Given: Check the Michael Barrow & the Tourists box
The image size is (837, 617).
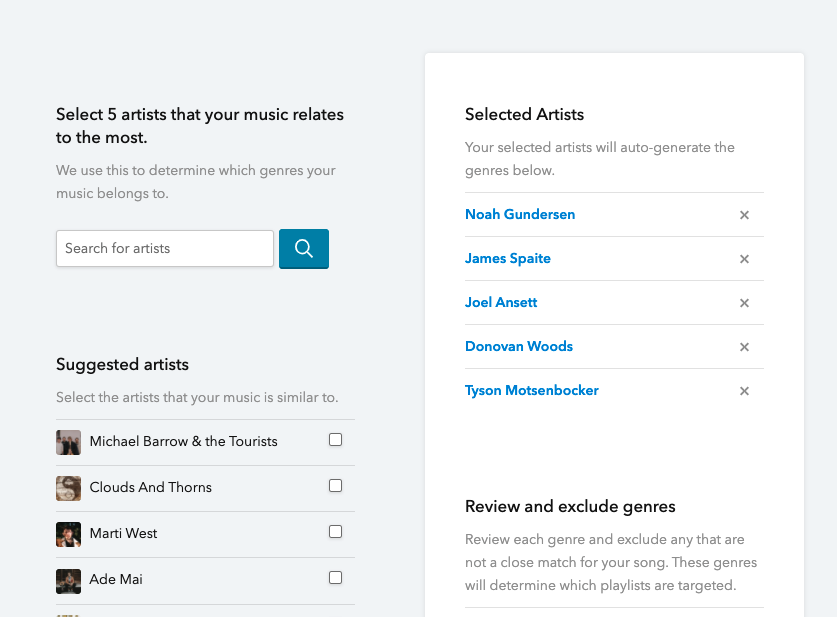Looking at the screenshot, I should pos(335,440).
